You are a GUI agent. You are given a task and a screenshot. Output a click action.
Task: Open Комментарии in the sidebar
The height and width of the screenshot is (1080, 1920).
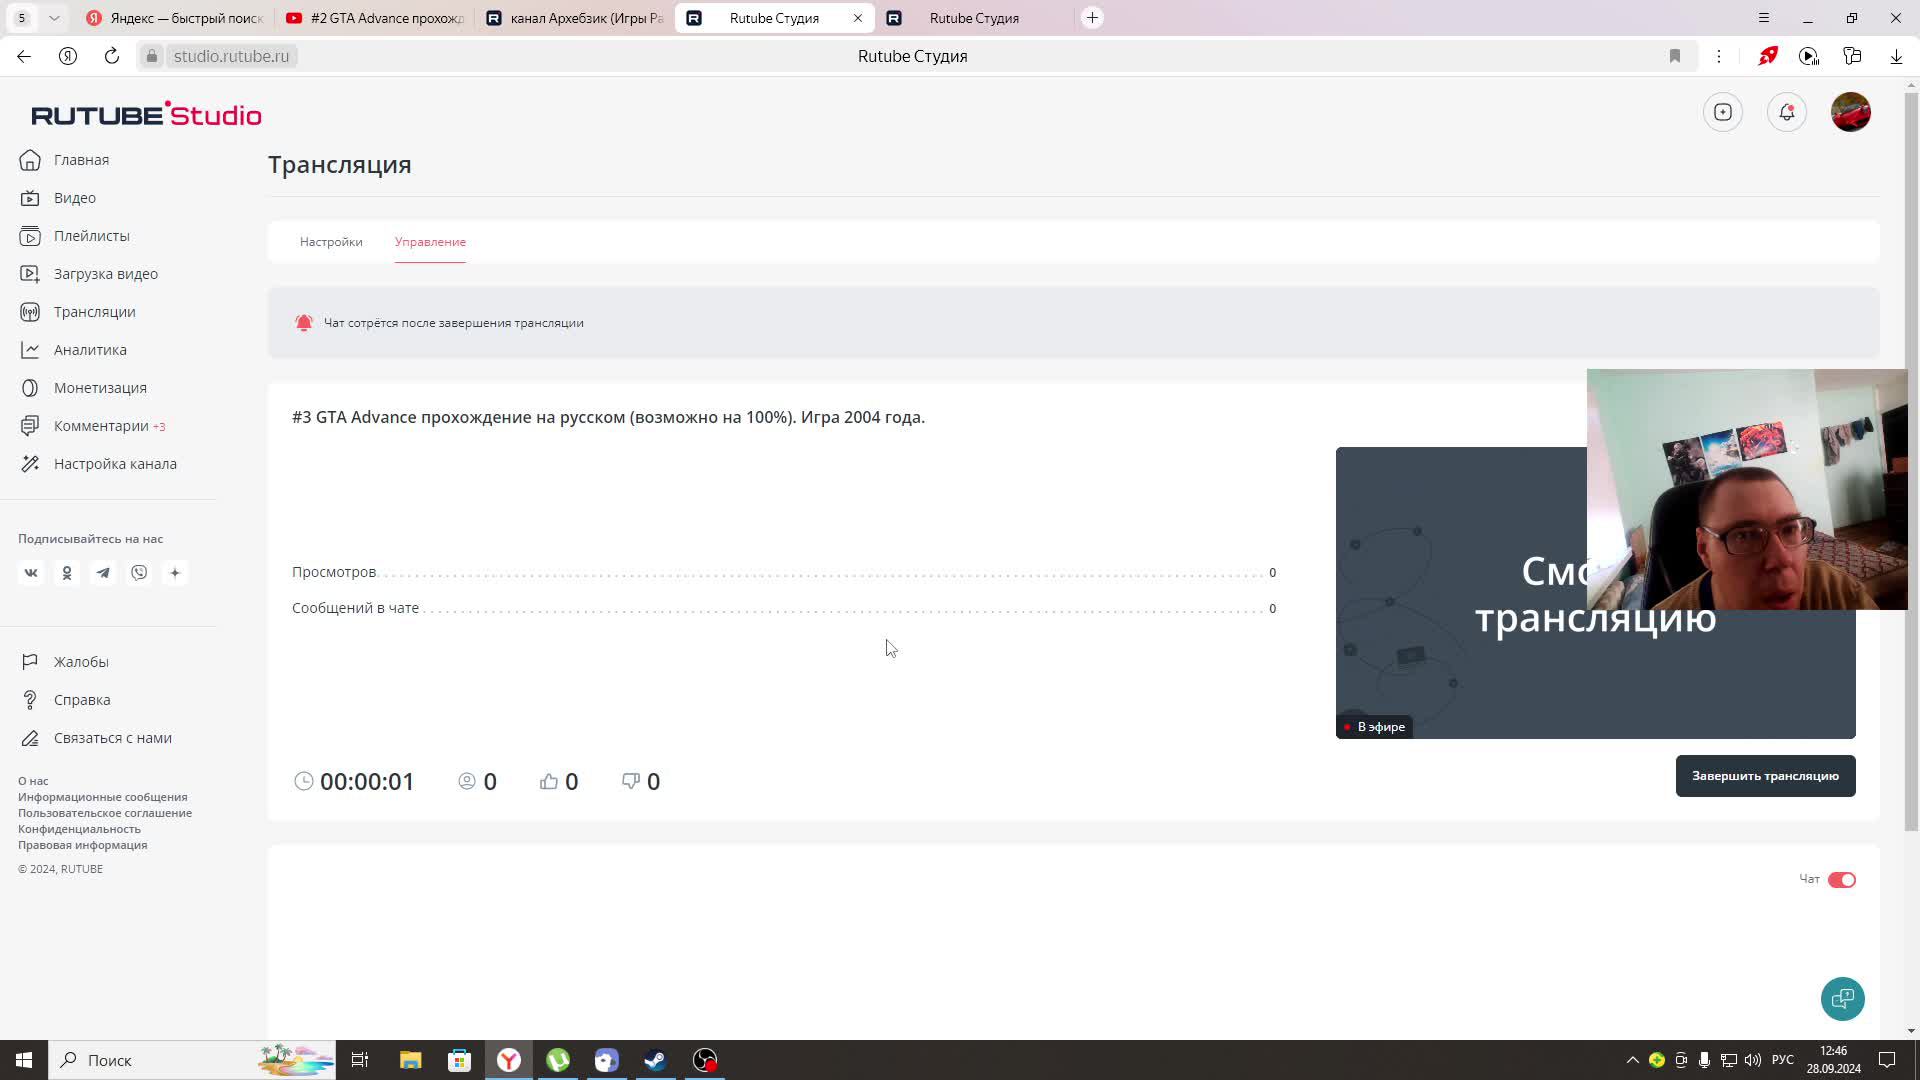(101, 426)
